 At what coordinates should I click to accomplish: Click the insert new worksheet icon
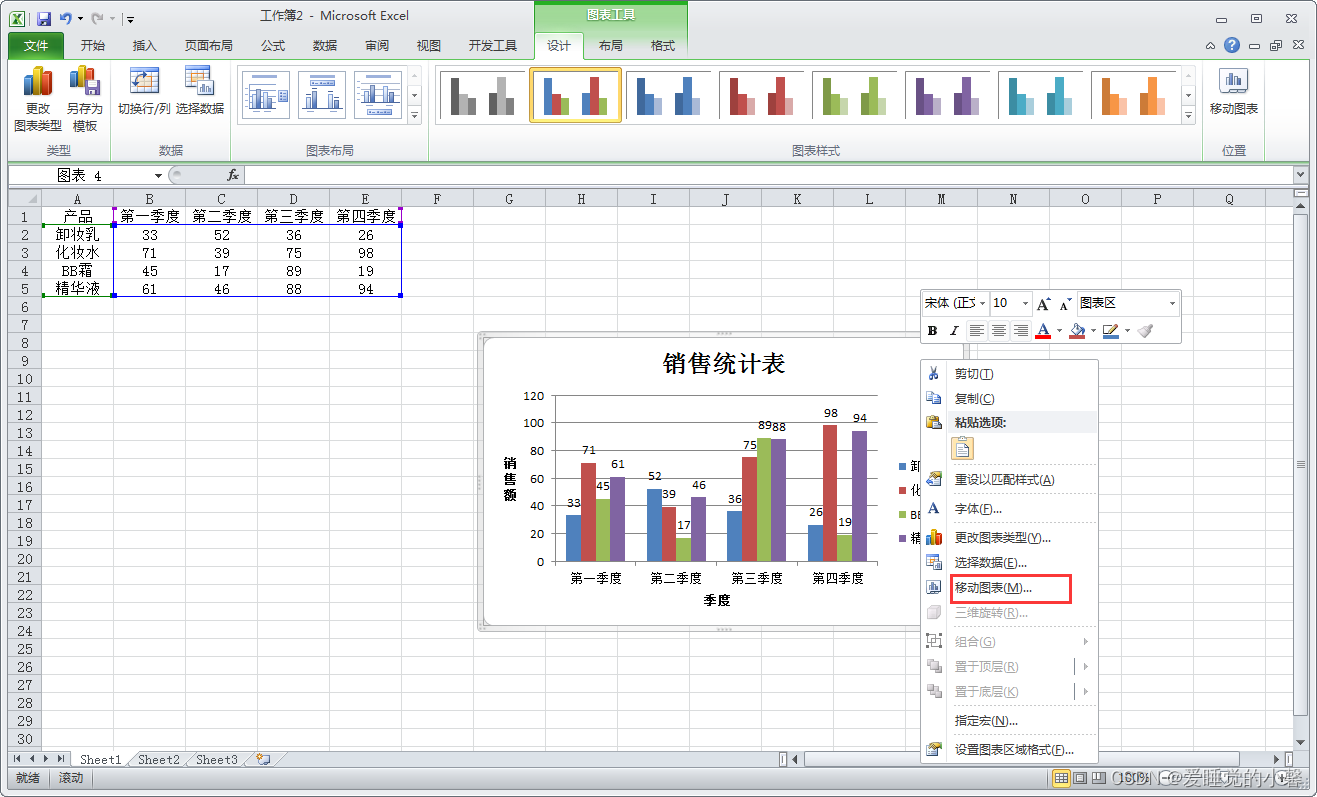[263, 759]
